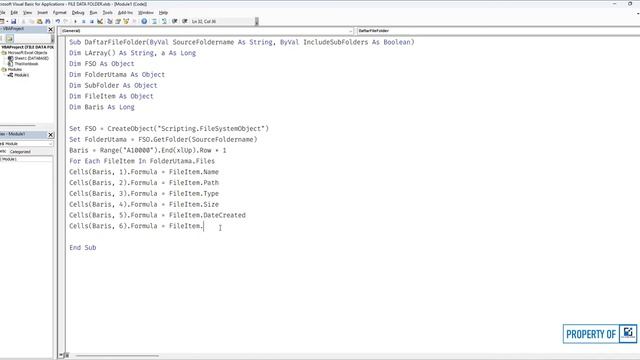Click the Break pause icon
The height and width of the screenshot is (360, 640).
click(83, 21)
